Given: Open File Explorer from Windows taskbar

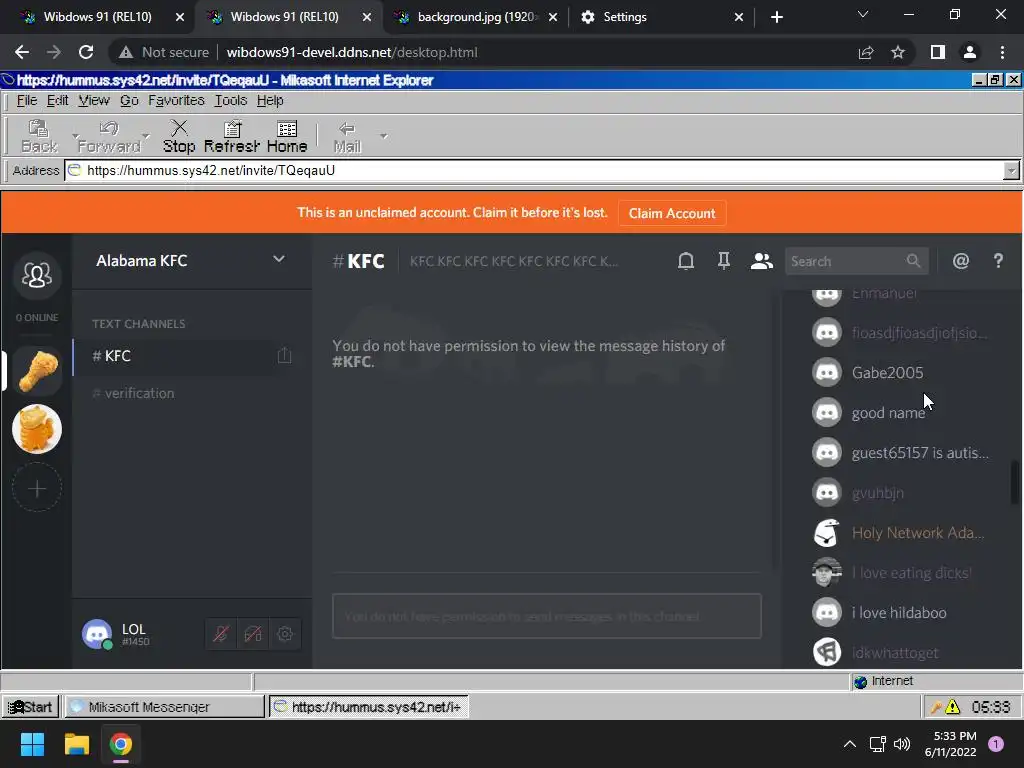Looking at the screenshot, I should pyautogui.click(x=76, y=744).
